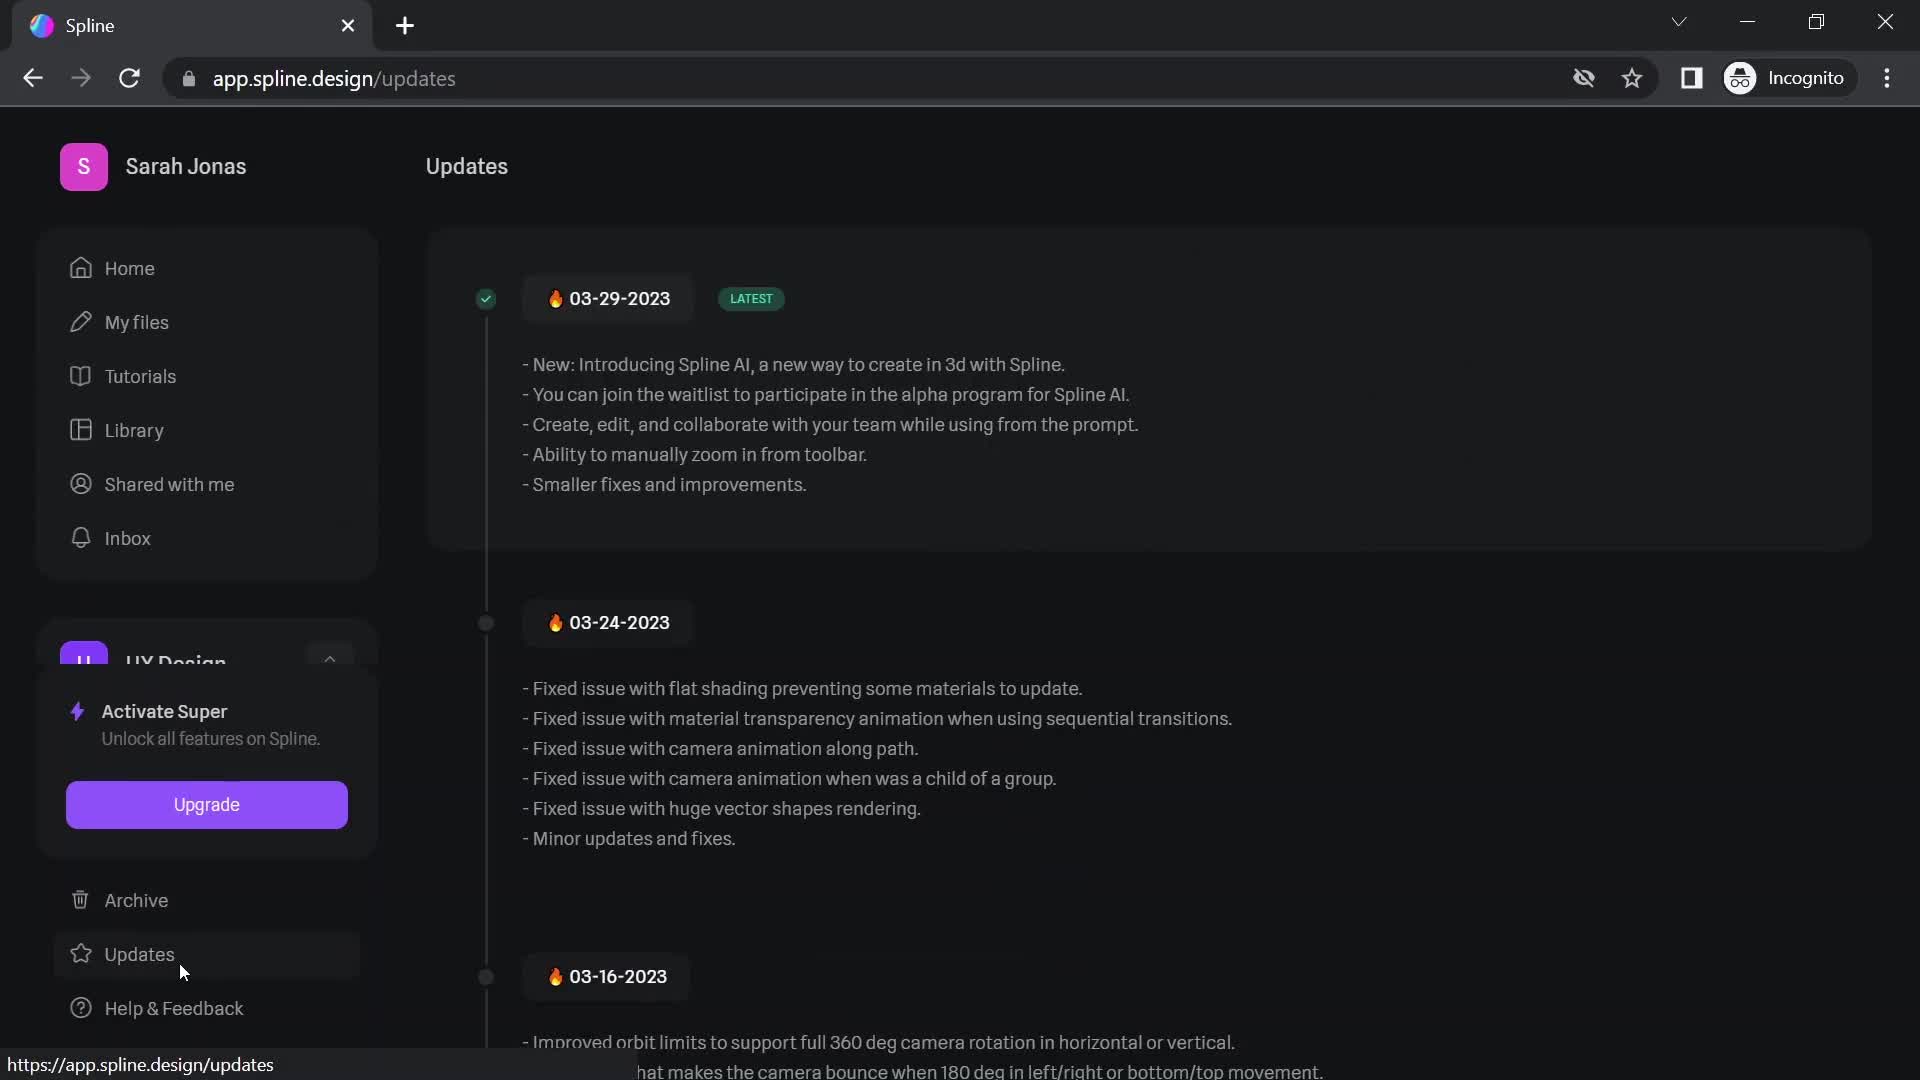Click the checkmark on 03-29-2023 update
The image size is (1920, 1080).
(x=487, y=298)
